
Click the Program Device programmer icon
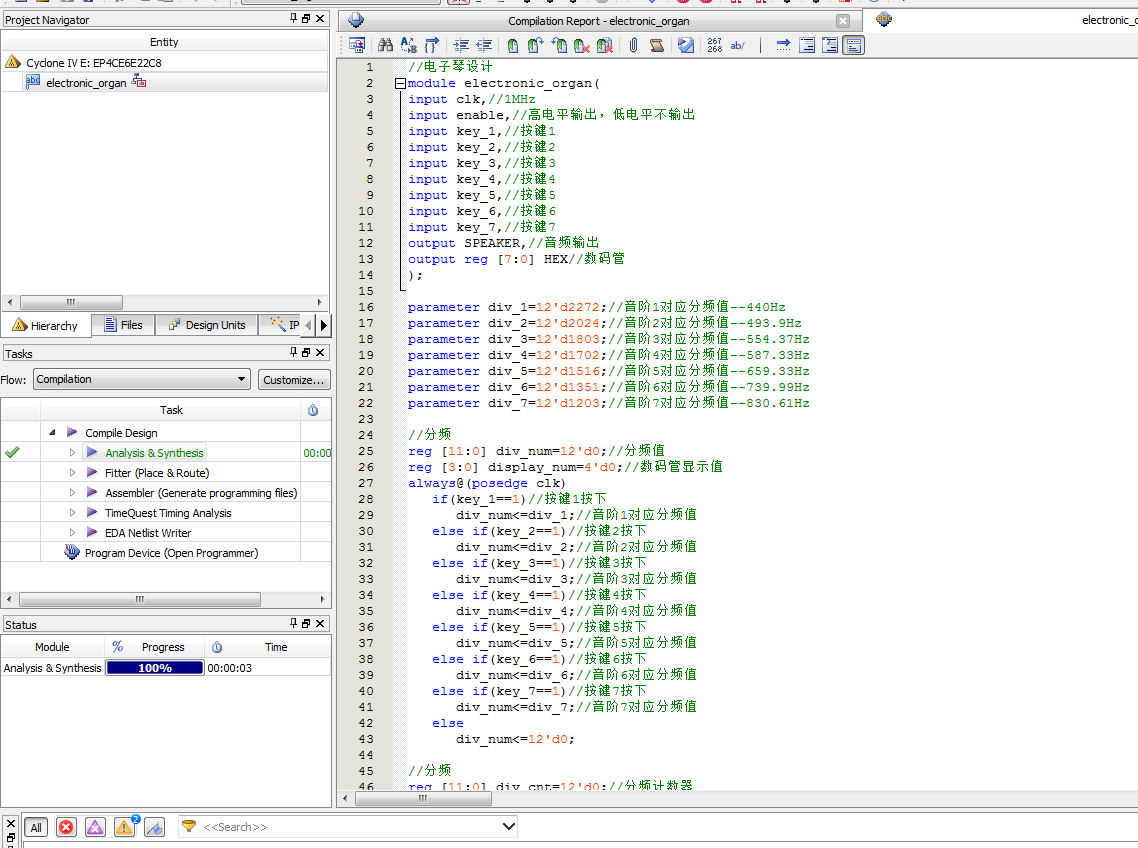coord(72,553)
